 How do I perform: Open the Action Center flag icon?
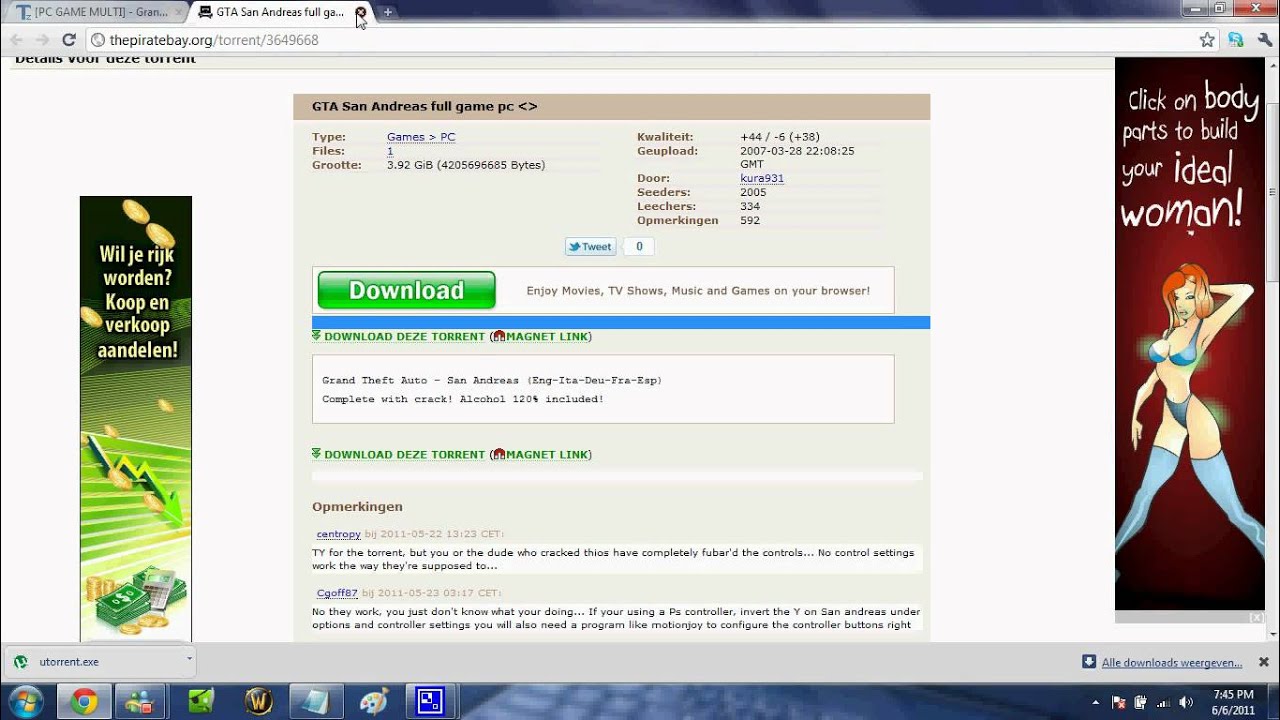point(1119,702)
